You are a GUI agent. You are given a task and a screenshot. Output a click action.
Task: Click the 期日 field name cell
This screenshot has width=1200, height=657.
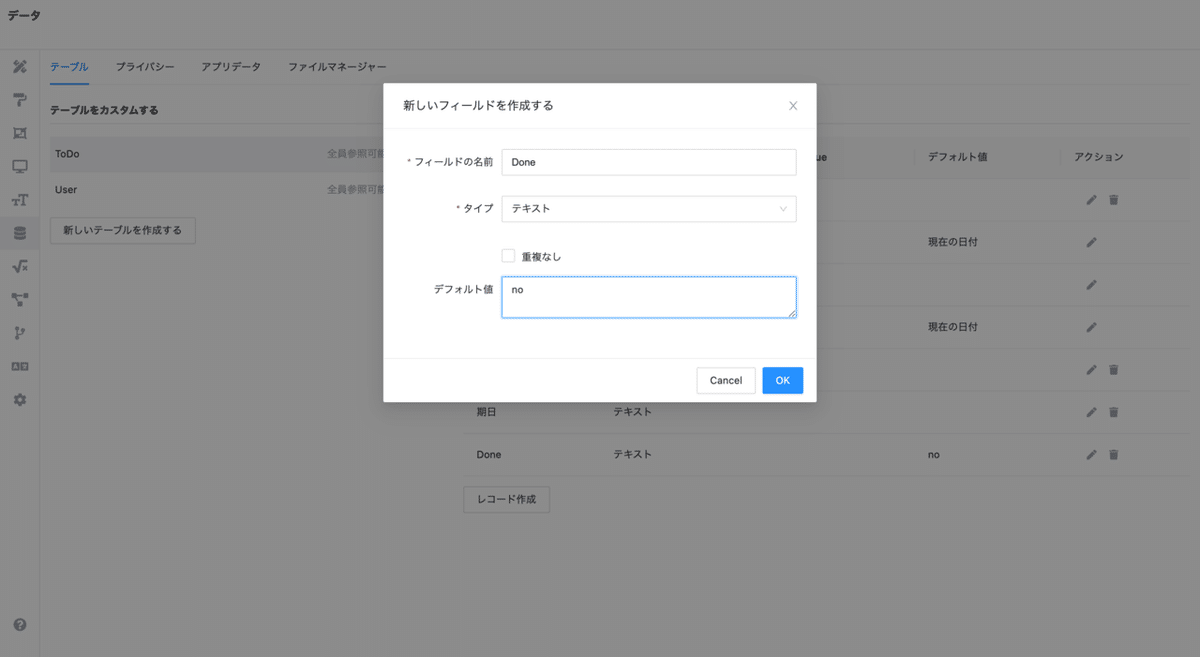[x=486, y=412]
